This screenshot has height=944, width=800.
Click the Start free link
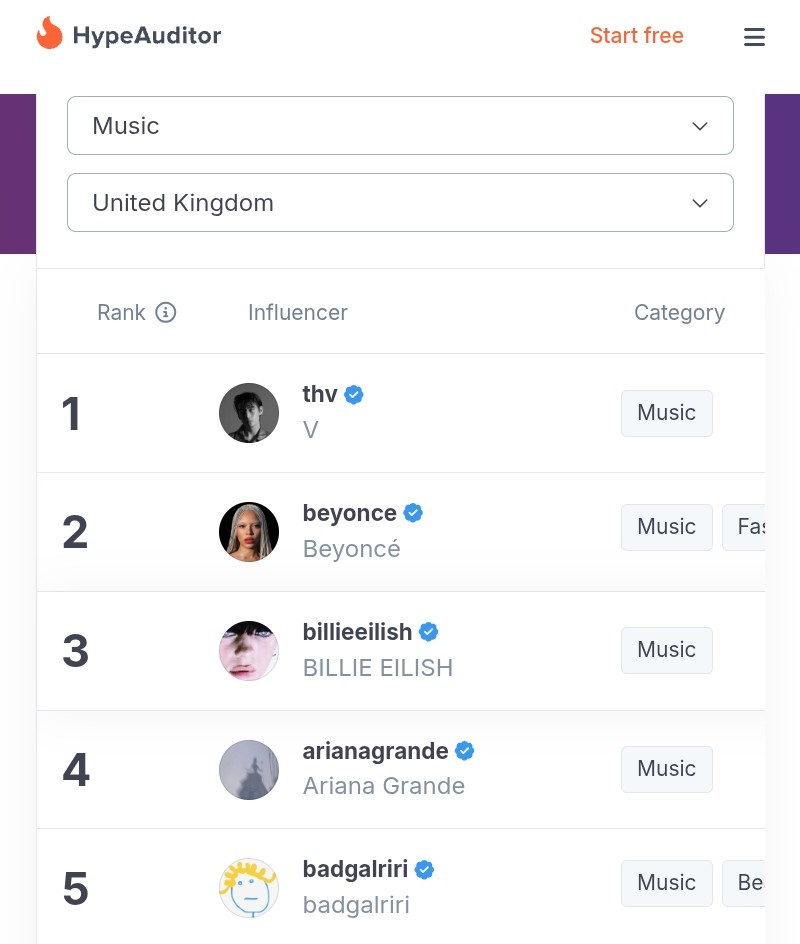637,36
